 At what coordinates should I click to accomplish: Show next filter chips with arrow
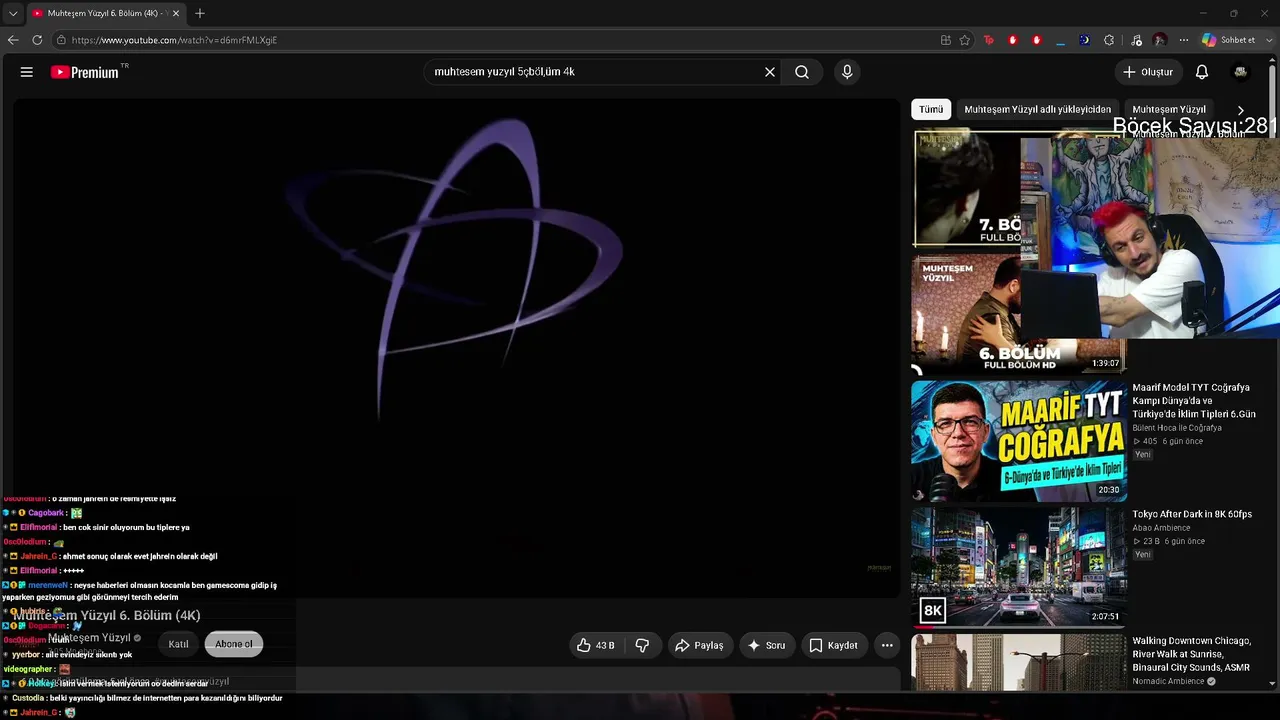pos(1241,110)
